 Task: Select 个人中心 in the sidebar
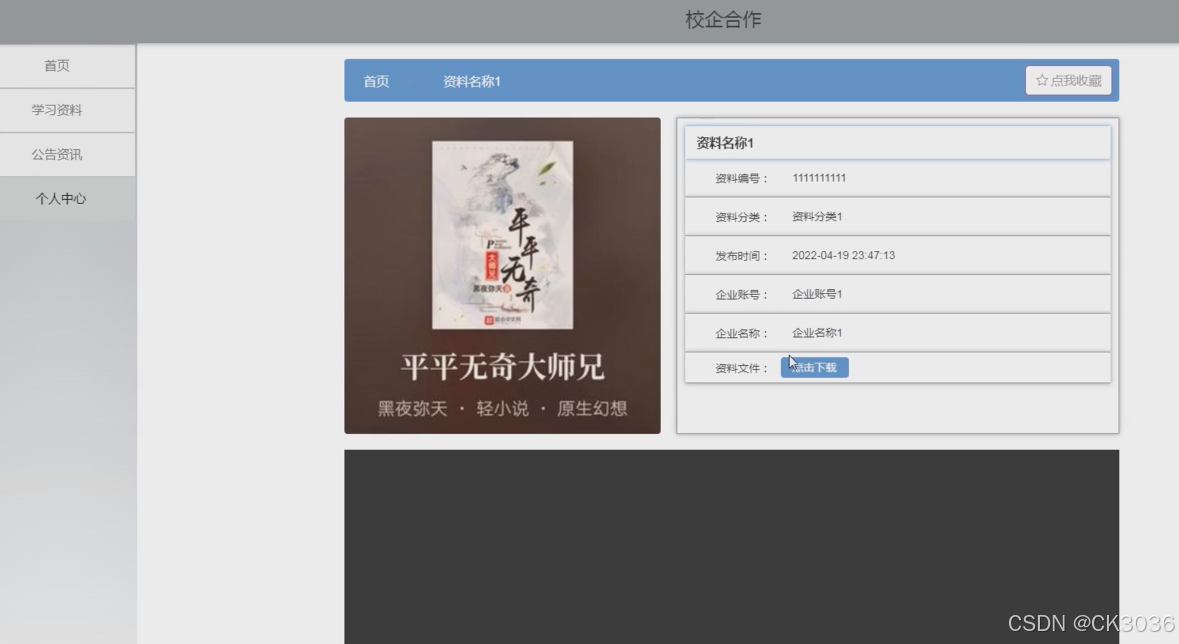coord(68,199)
